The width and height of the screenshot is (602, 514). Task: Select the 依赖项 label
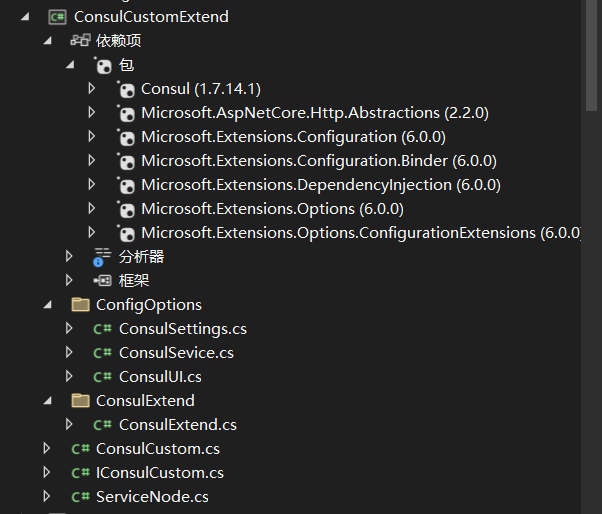[x=118, y=41]
